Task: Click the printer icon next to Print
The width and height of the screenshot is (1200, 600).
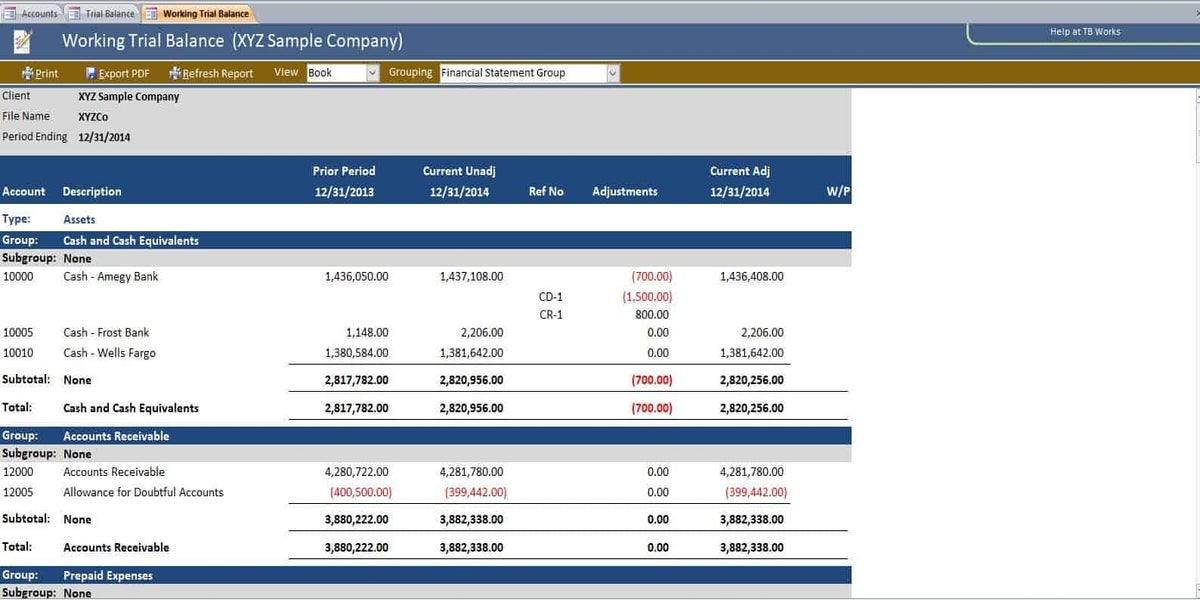Action: coord(28,73)
